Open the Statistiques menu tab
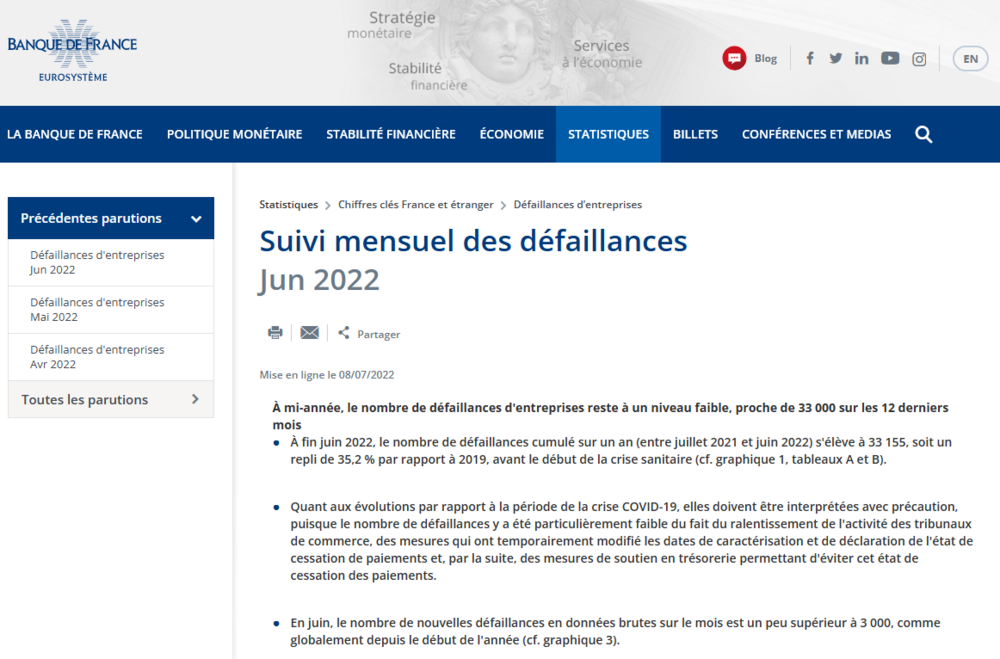The height and width of the screenshot is (659, 1000). (x=608, y=134)
